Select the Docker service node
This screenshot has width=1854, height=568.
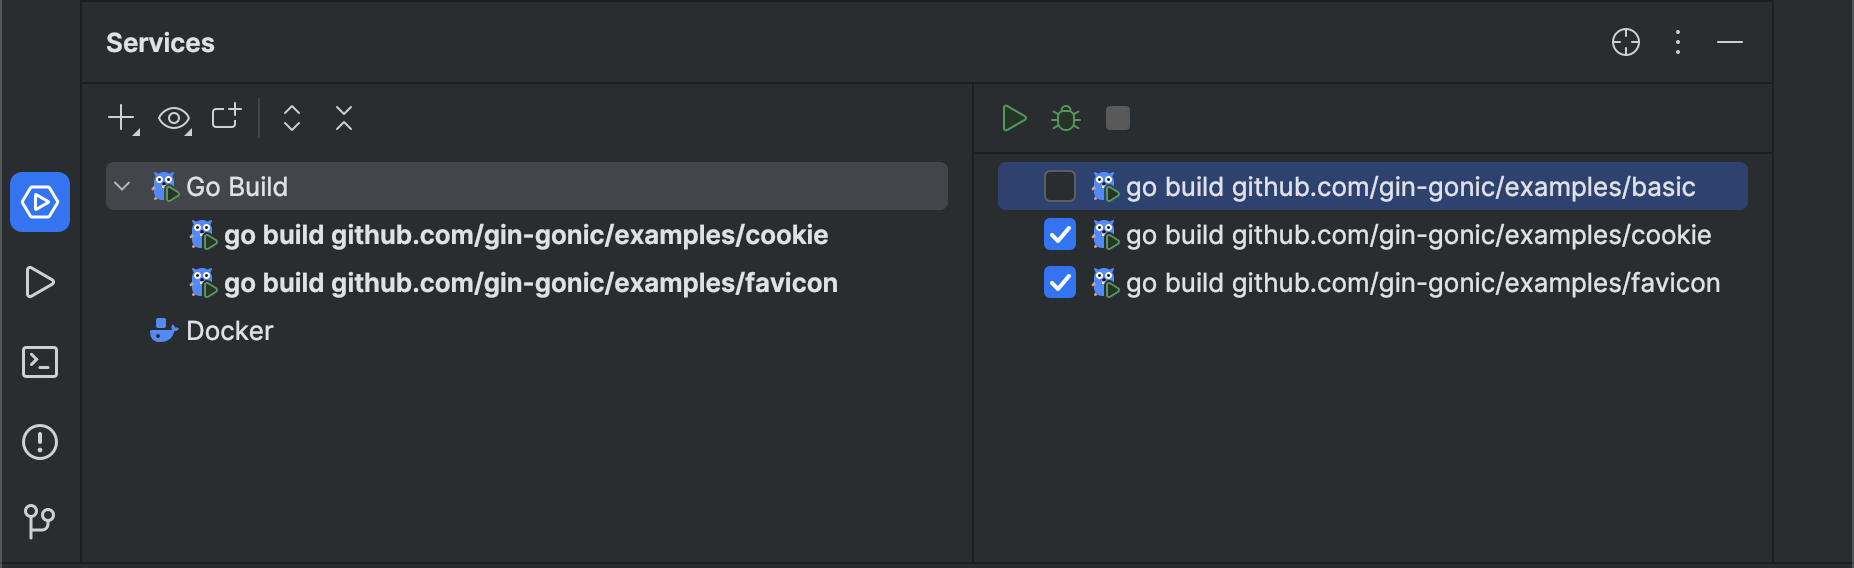point(229,331)
